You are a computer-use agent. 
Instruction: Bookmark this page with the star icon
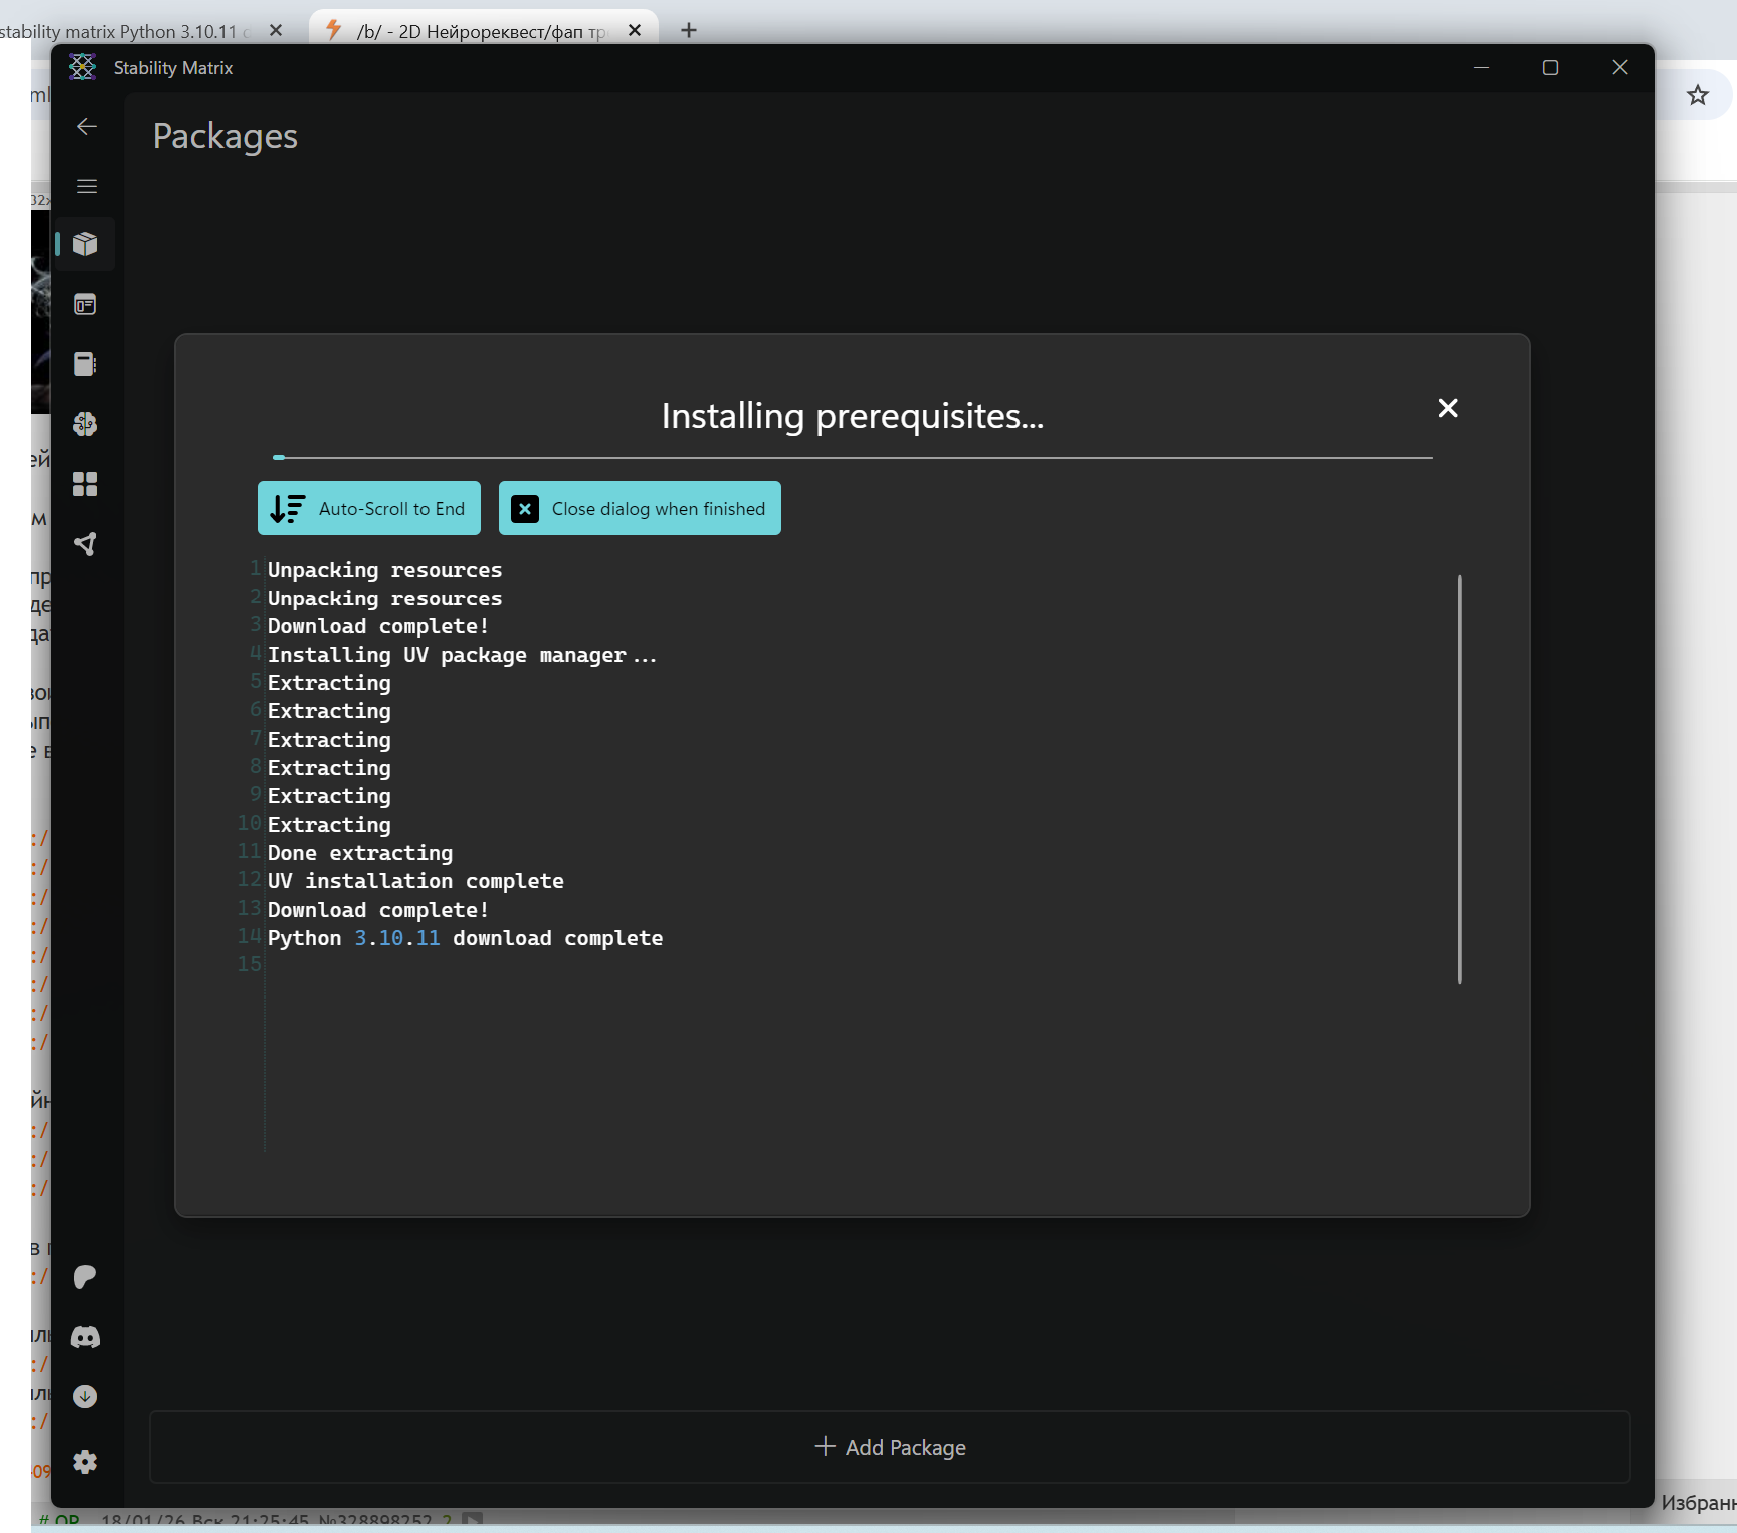pyautogui.click(x=1698, y=95)
